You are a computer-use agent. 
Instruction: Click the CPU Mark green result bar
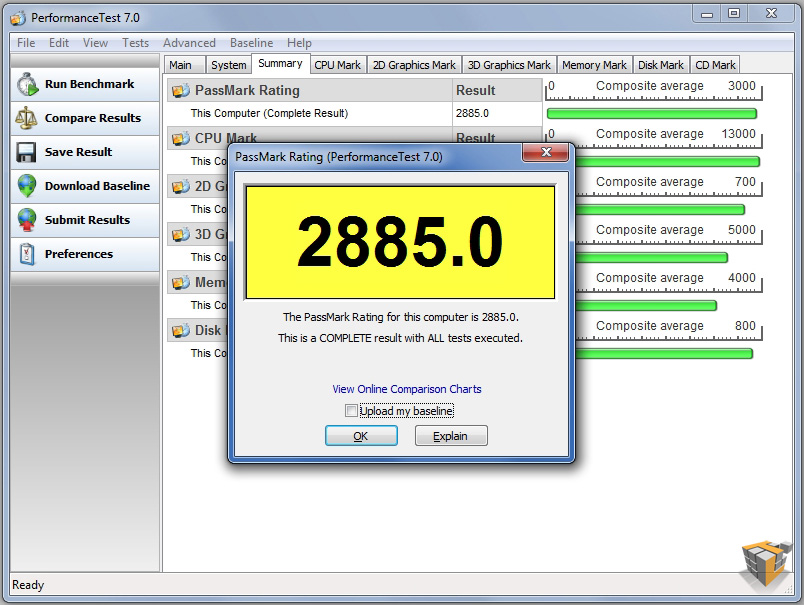[x=667, y=162]
